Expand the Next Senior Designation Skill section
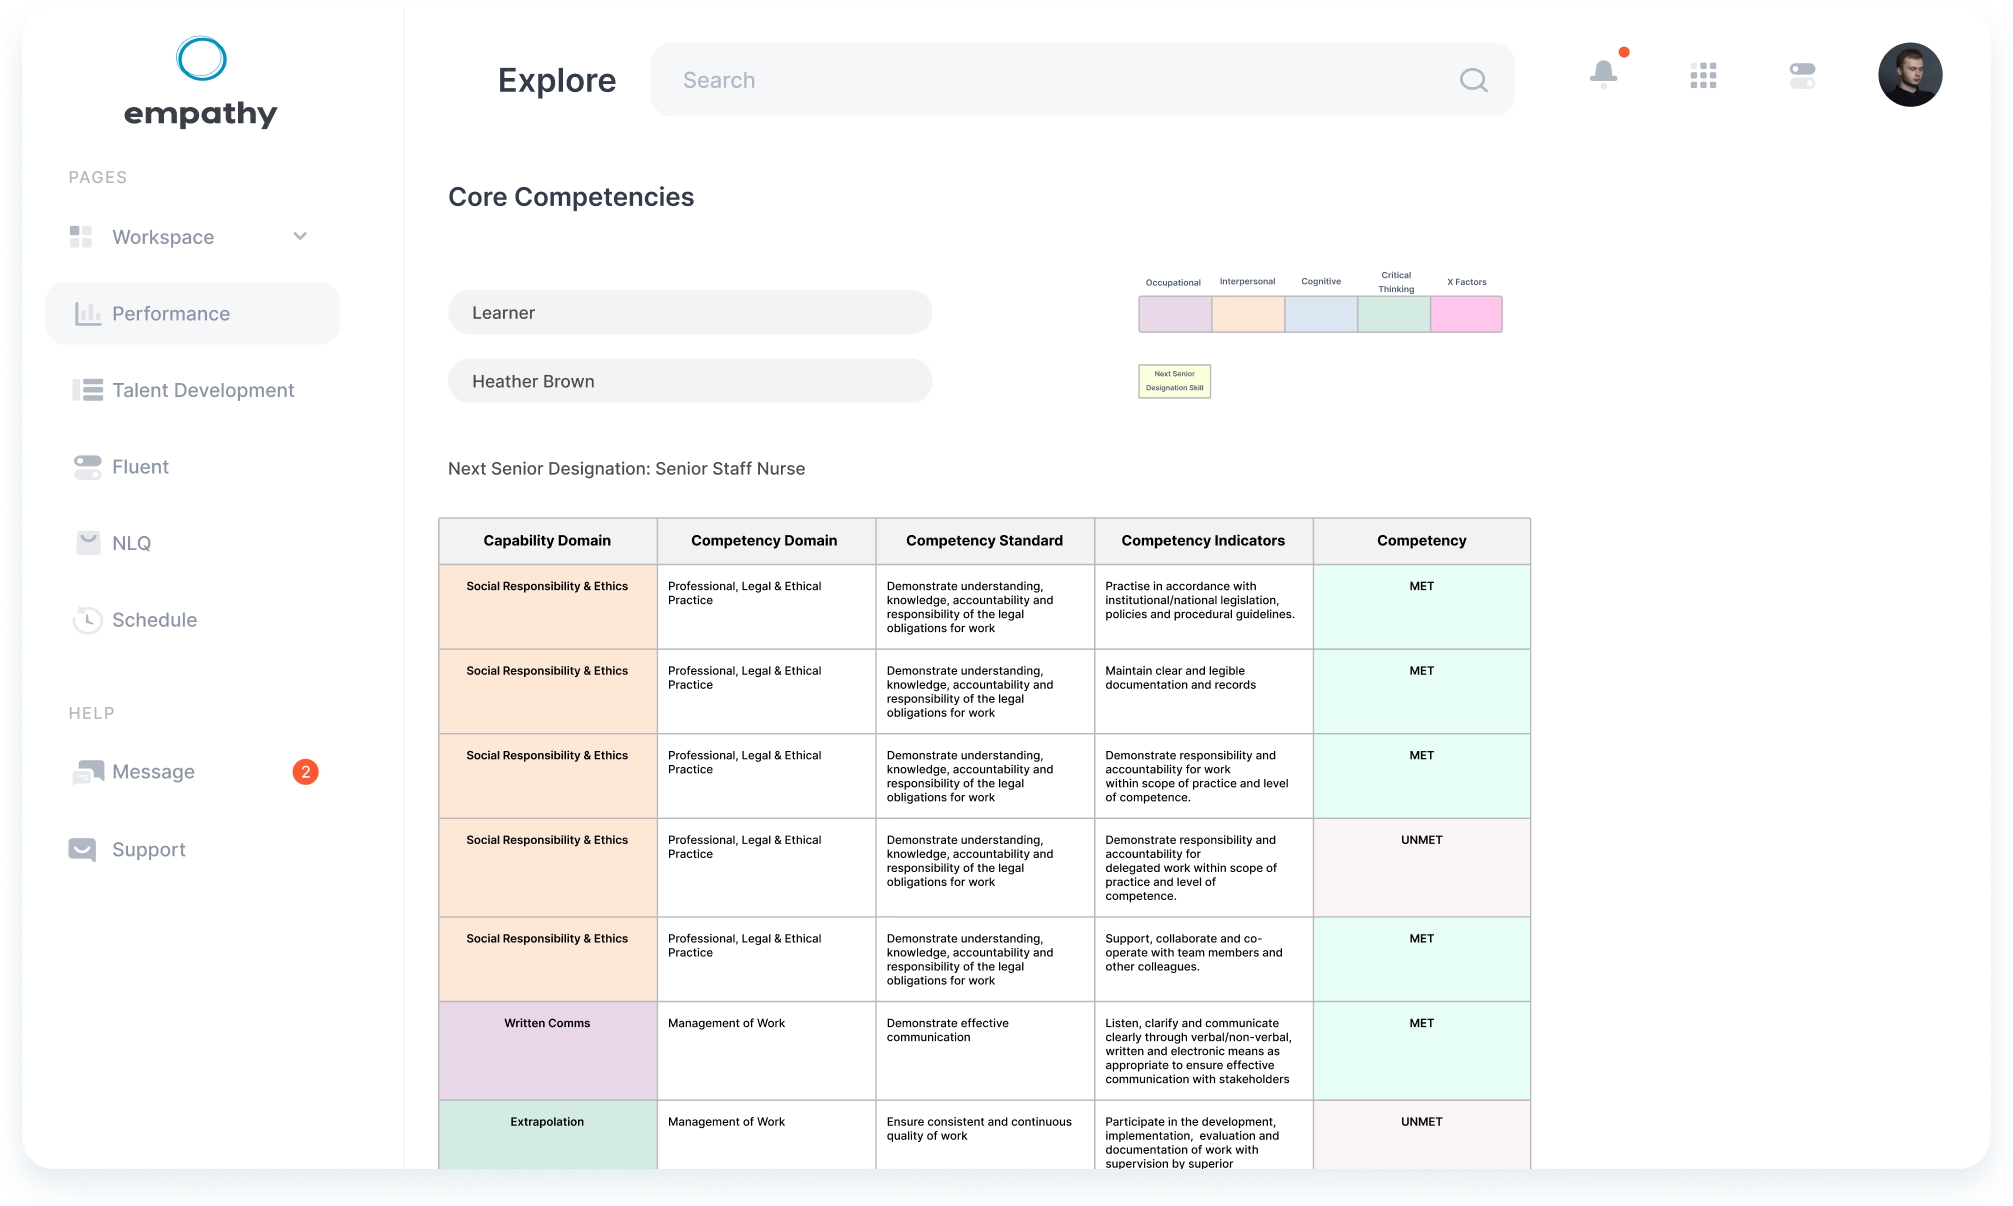This screenshot has width=2013, height=1206. tap(1172, 380)
